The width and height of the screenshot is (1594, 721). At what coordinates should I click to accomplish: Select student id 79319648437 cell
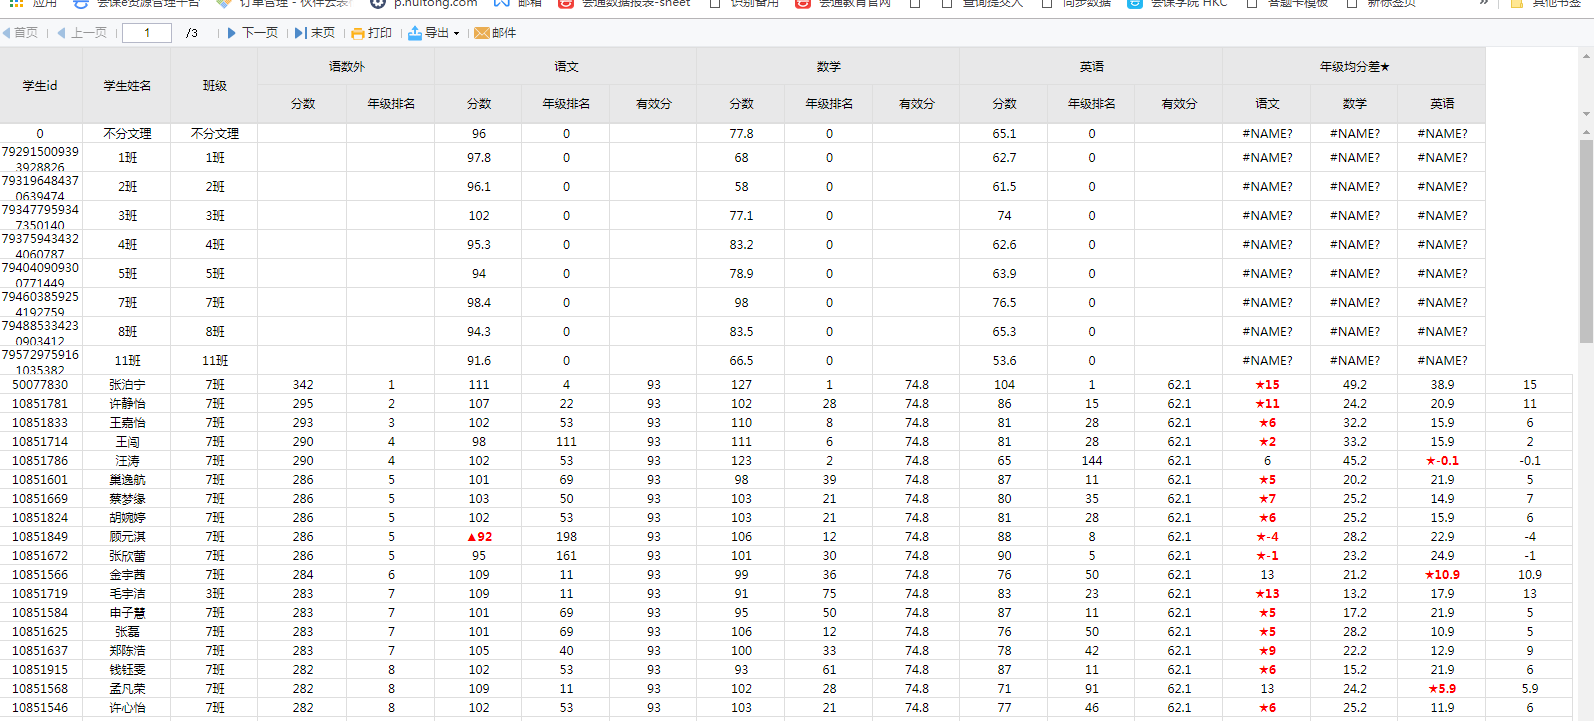40,187
